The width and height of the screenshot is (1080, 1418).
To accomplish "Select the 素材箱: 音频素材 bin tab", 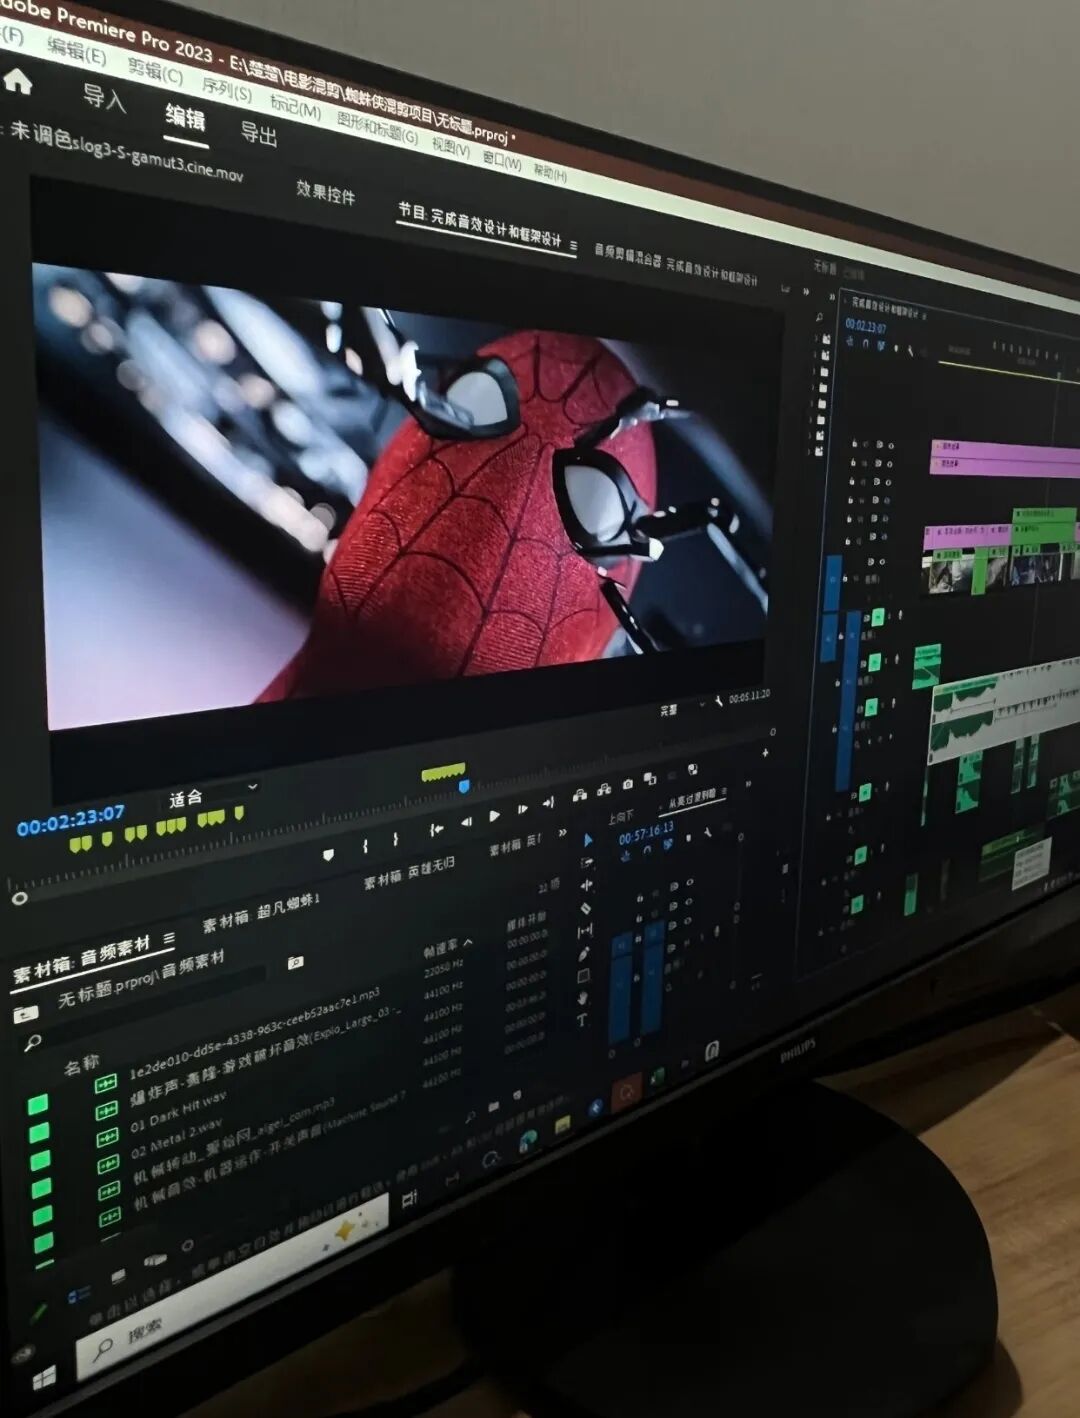I will click(x=81, y=958).
